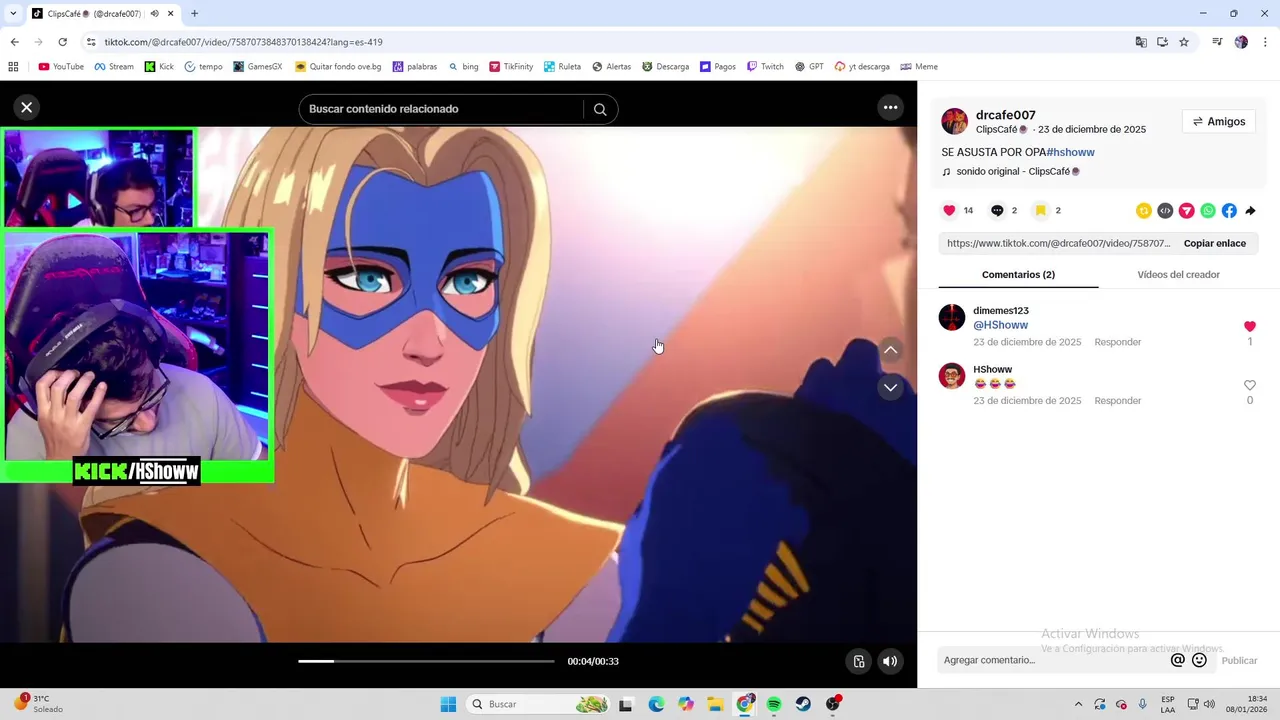Go back in browser history

click(x=14, y=42)
